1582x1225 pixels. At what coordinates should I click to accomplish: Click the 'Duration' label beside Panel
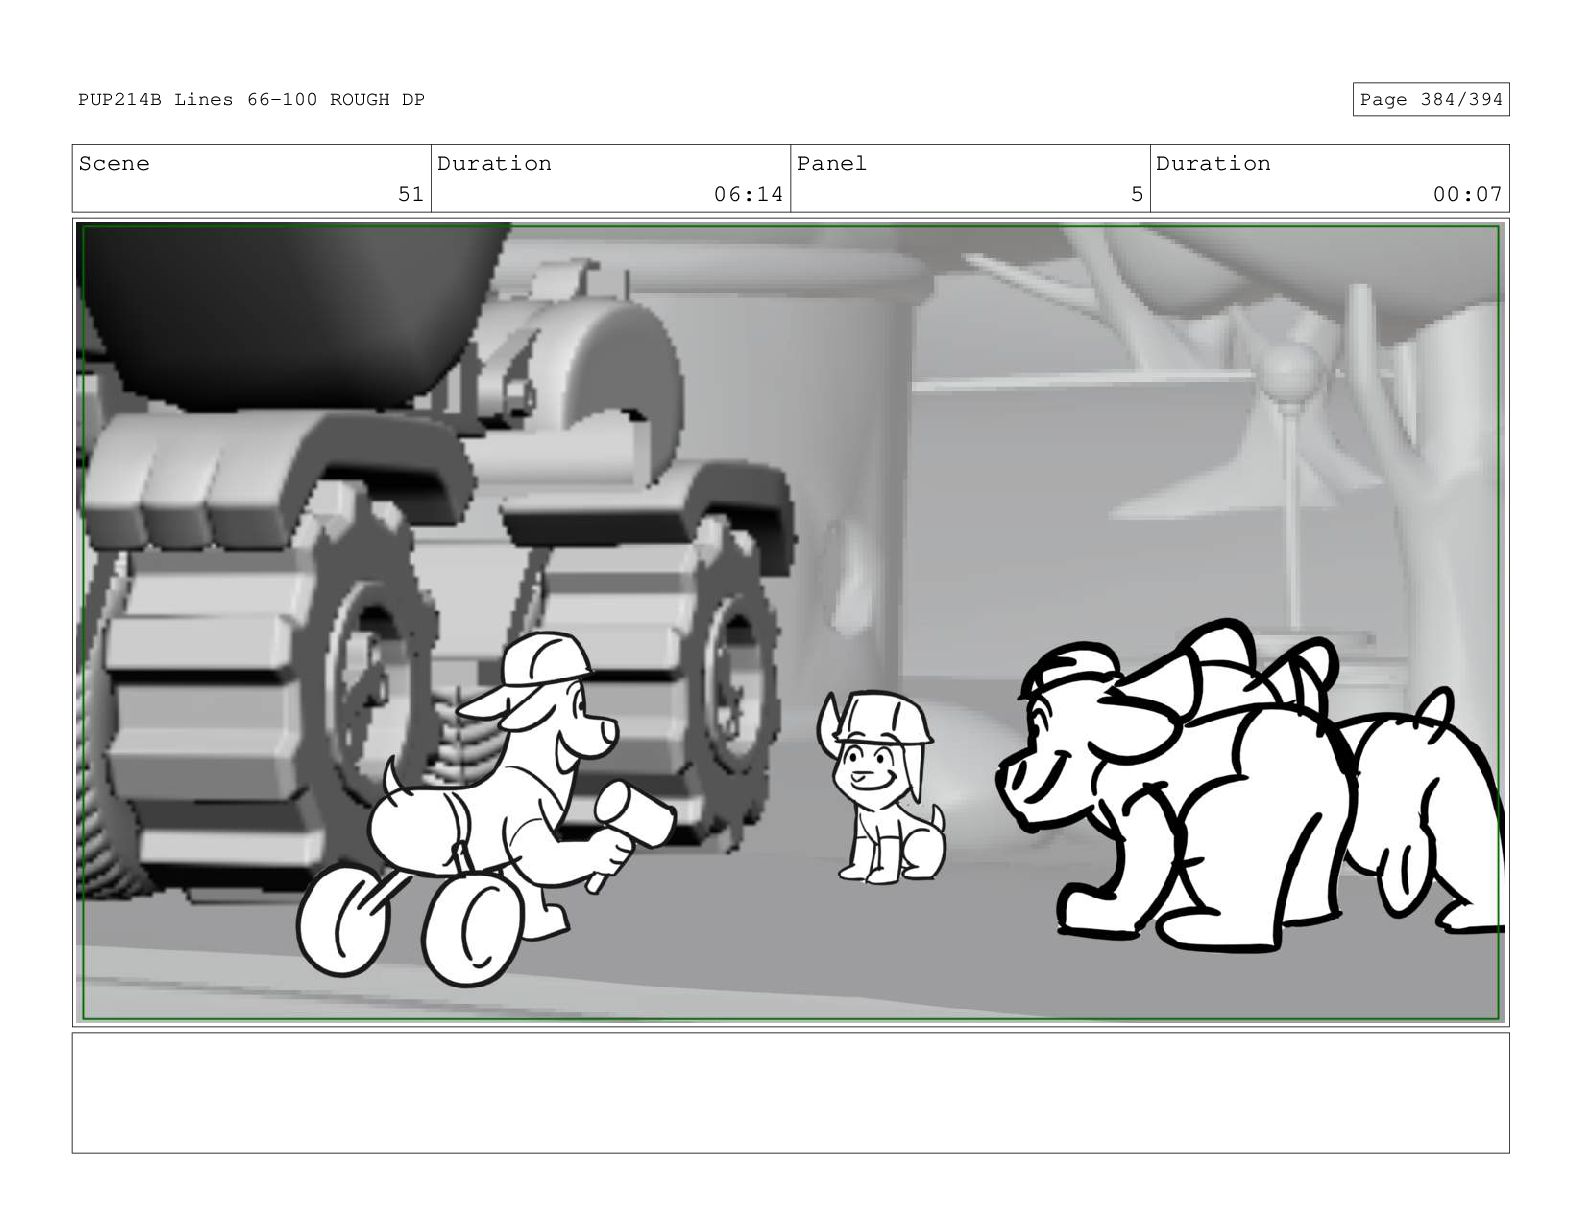coord(1213,164)
